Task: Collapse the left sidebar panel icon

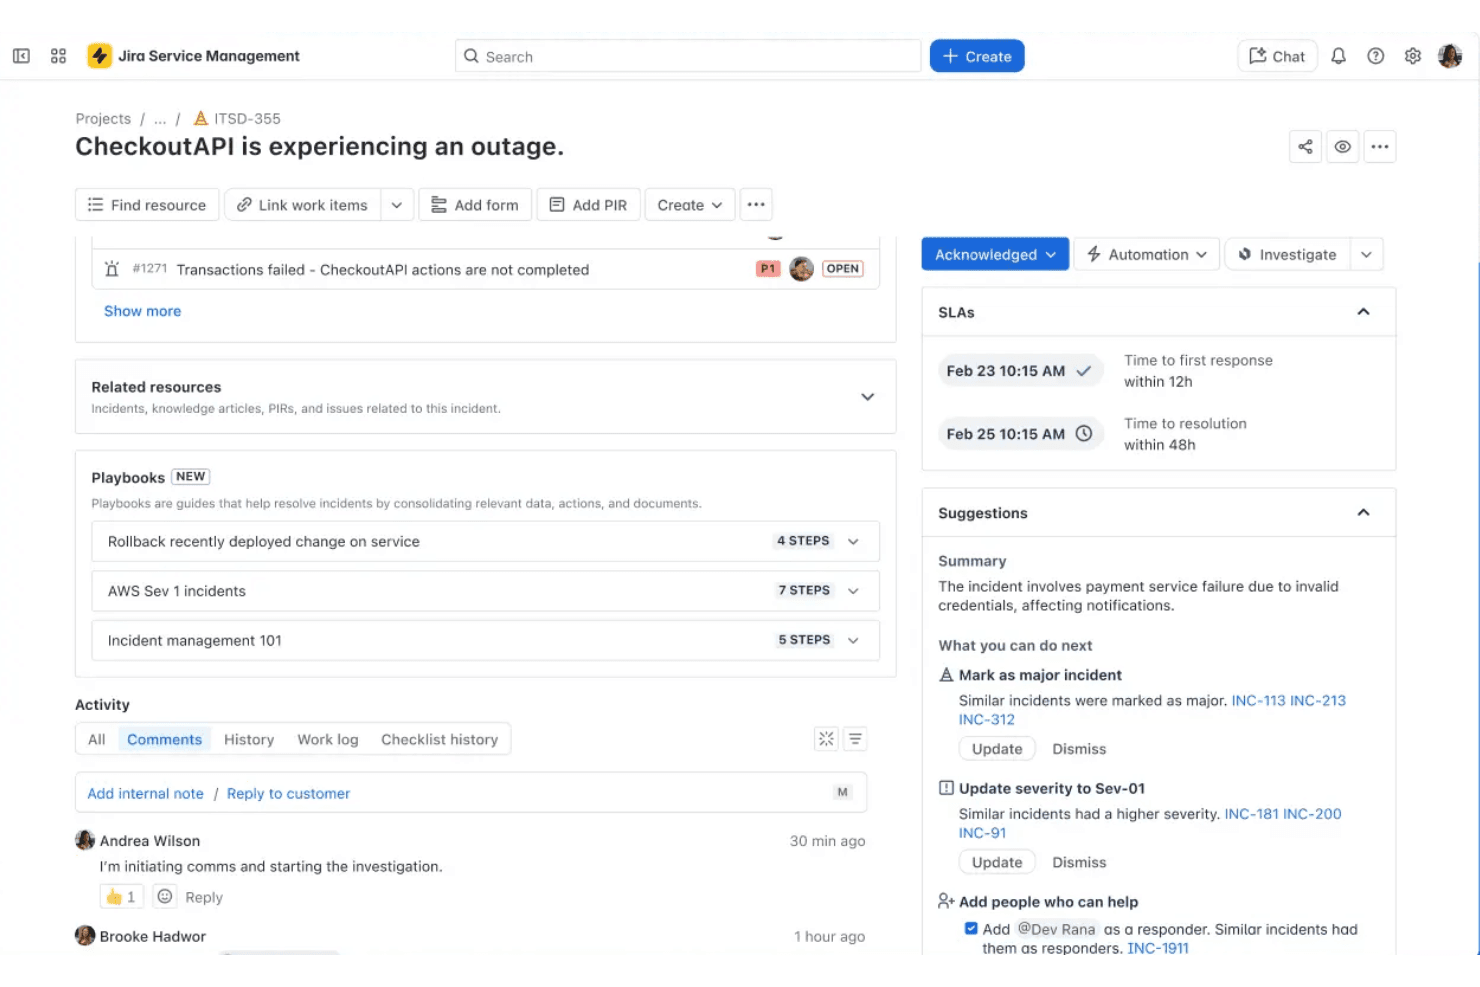Action: click(x=21, y=56)
